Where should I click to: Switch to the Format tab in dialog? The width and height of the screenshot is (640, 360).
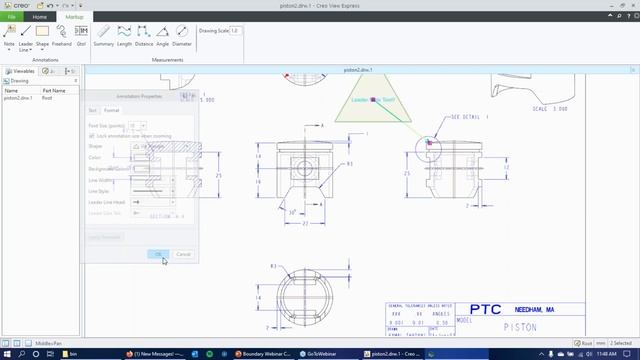pyautogui.click(x=111, y=110)
